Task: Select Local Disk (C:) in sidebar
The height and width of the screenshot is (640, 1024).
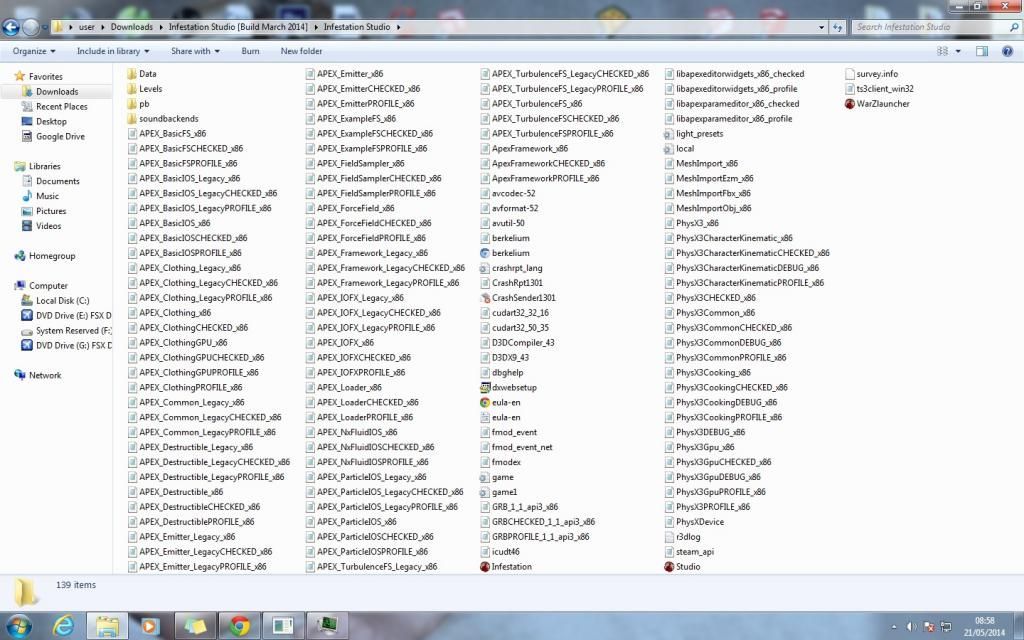Action: pos(62,300)
